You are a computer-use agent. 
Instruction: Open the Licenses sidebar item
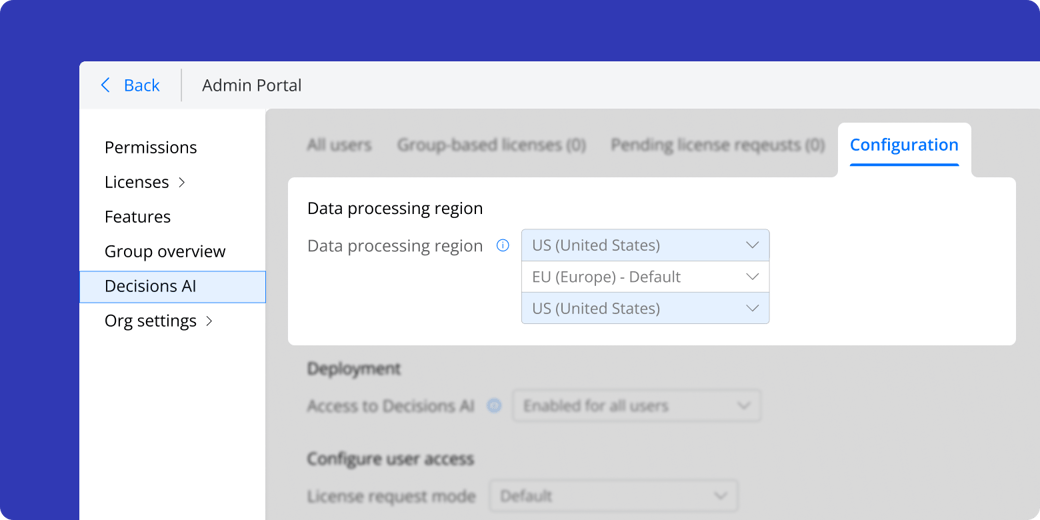[137, 182]
